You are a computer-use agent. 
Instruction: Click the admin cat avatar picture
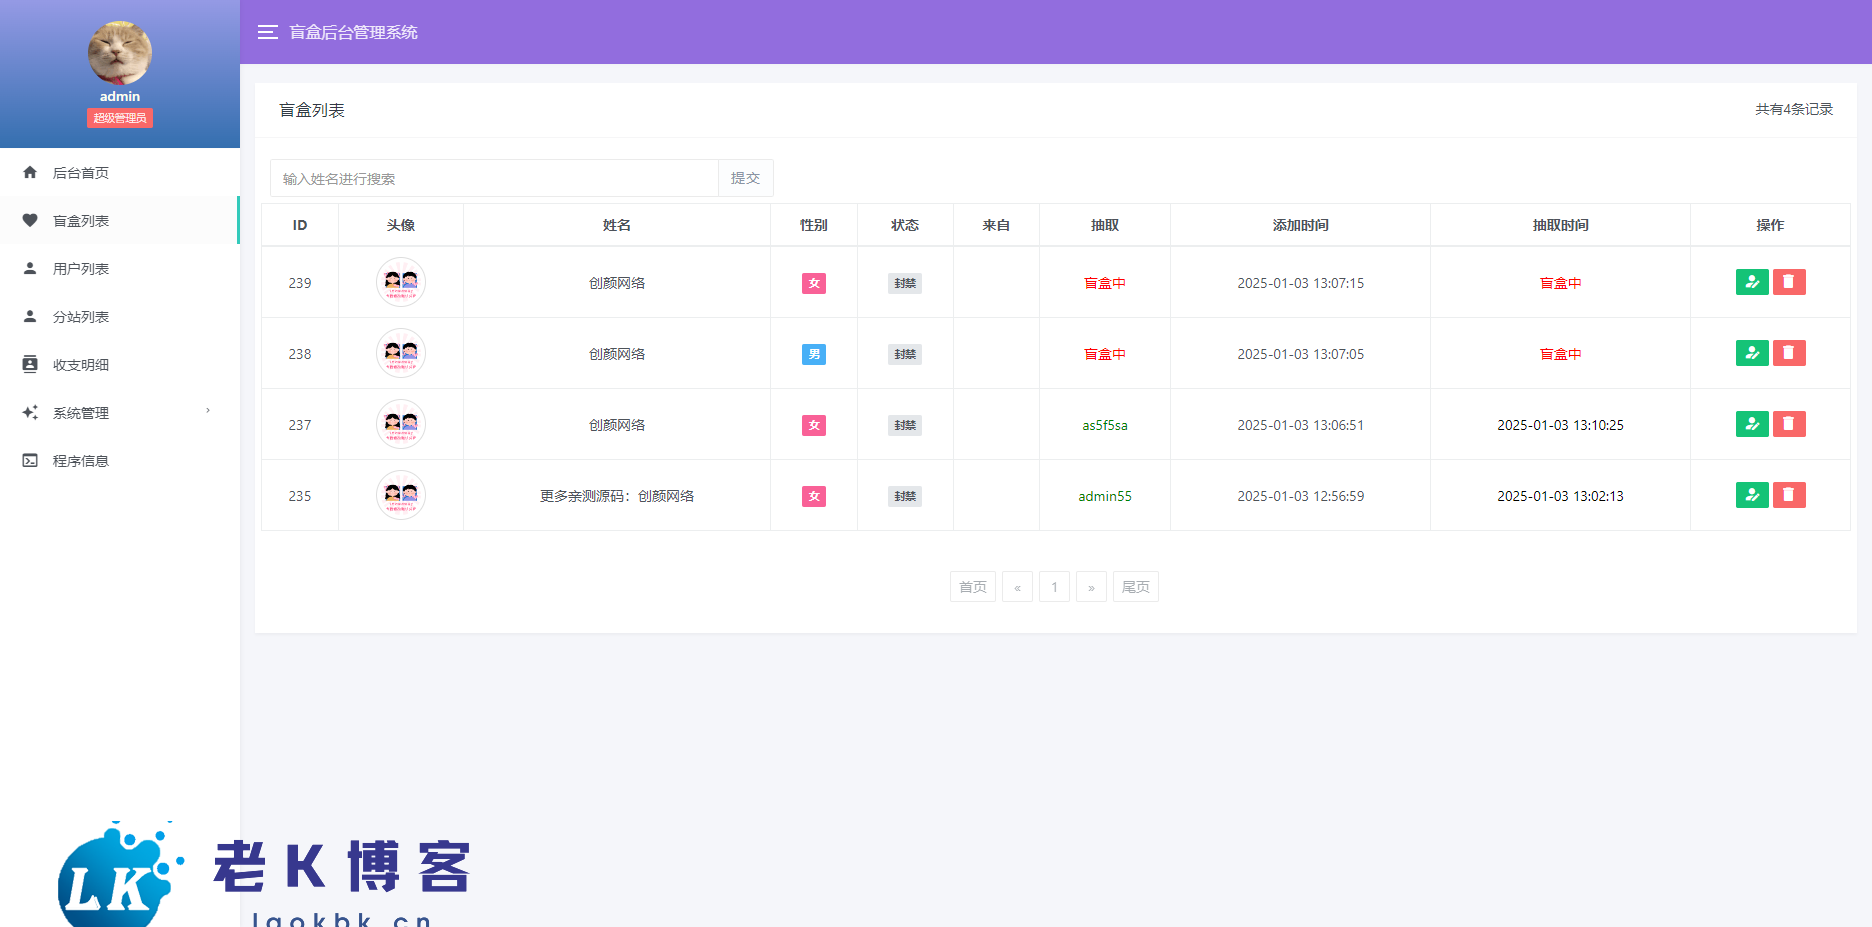tap(120, 53)
